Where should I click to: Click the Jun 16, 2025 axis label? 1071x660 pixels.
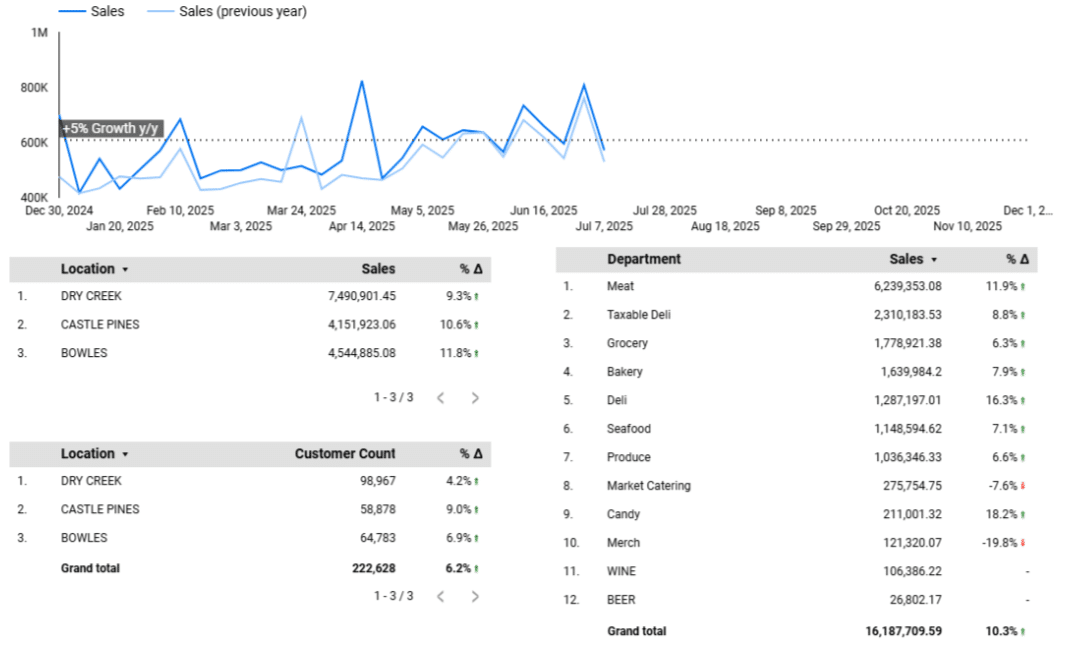pos(543,211)
